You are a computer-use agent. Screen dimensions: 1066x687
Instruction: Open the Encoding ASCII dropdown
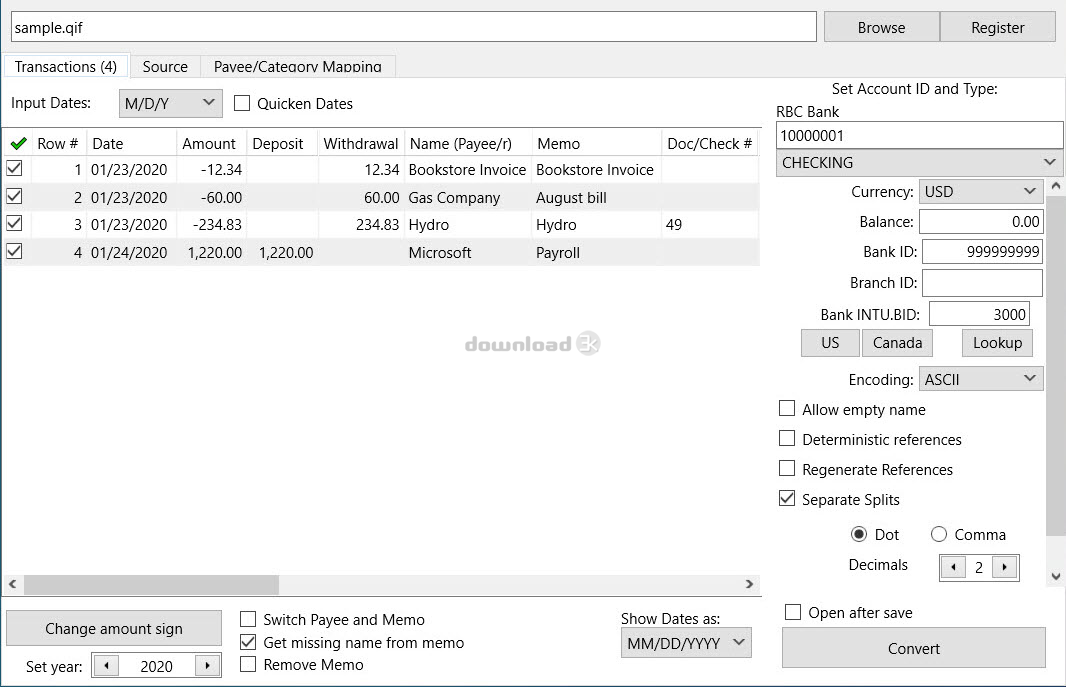click(980, 379)
